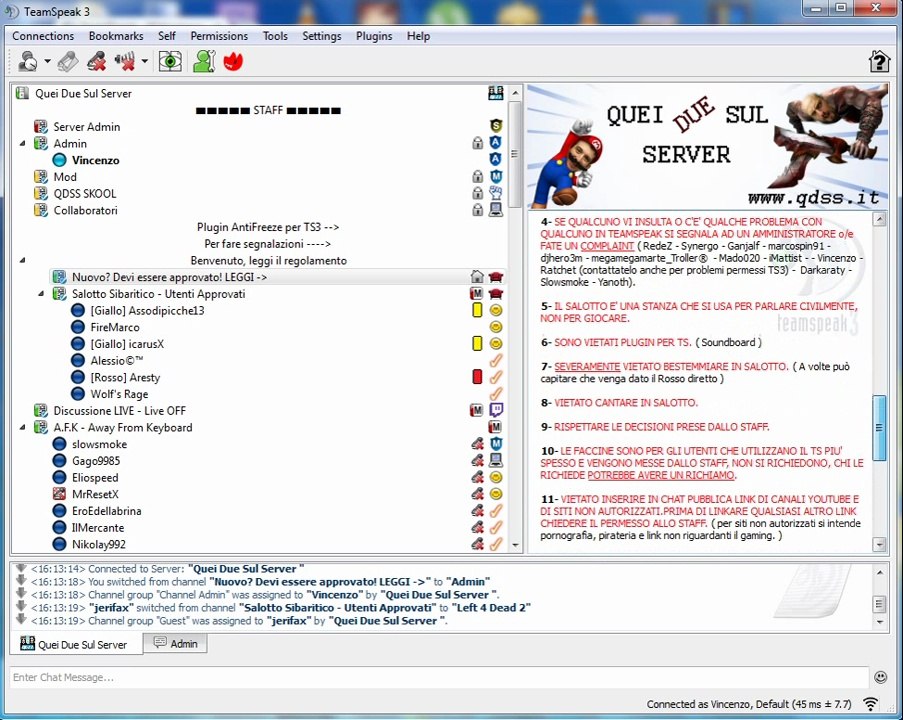Open the Plugins menu

374,36
